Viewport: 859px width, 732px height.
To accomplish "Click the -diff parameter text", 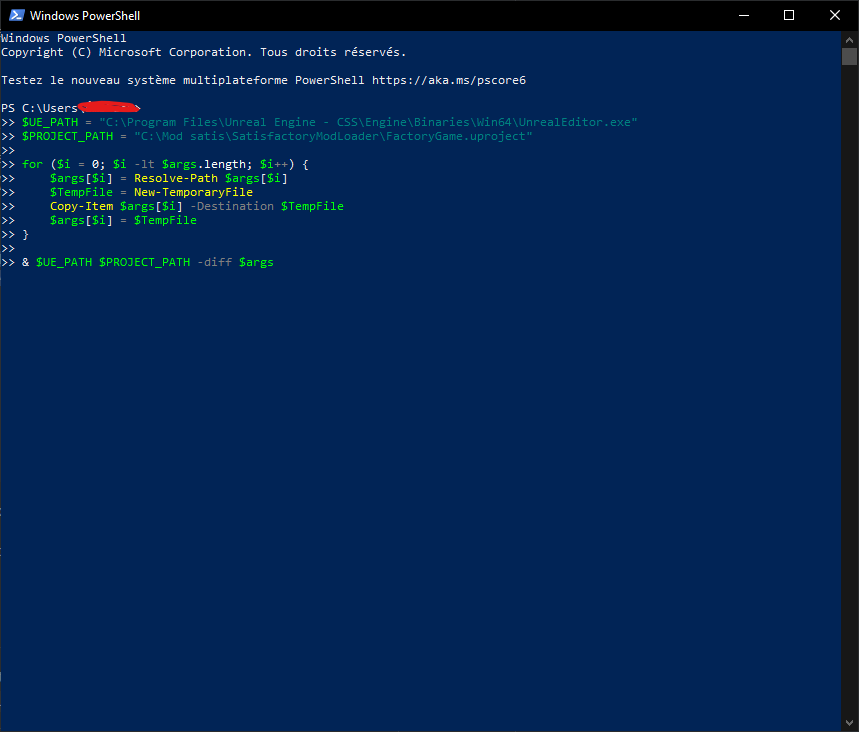I will tap(214, 262).
